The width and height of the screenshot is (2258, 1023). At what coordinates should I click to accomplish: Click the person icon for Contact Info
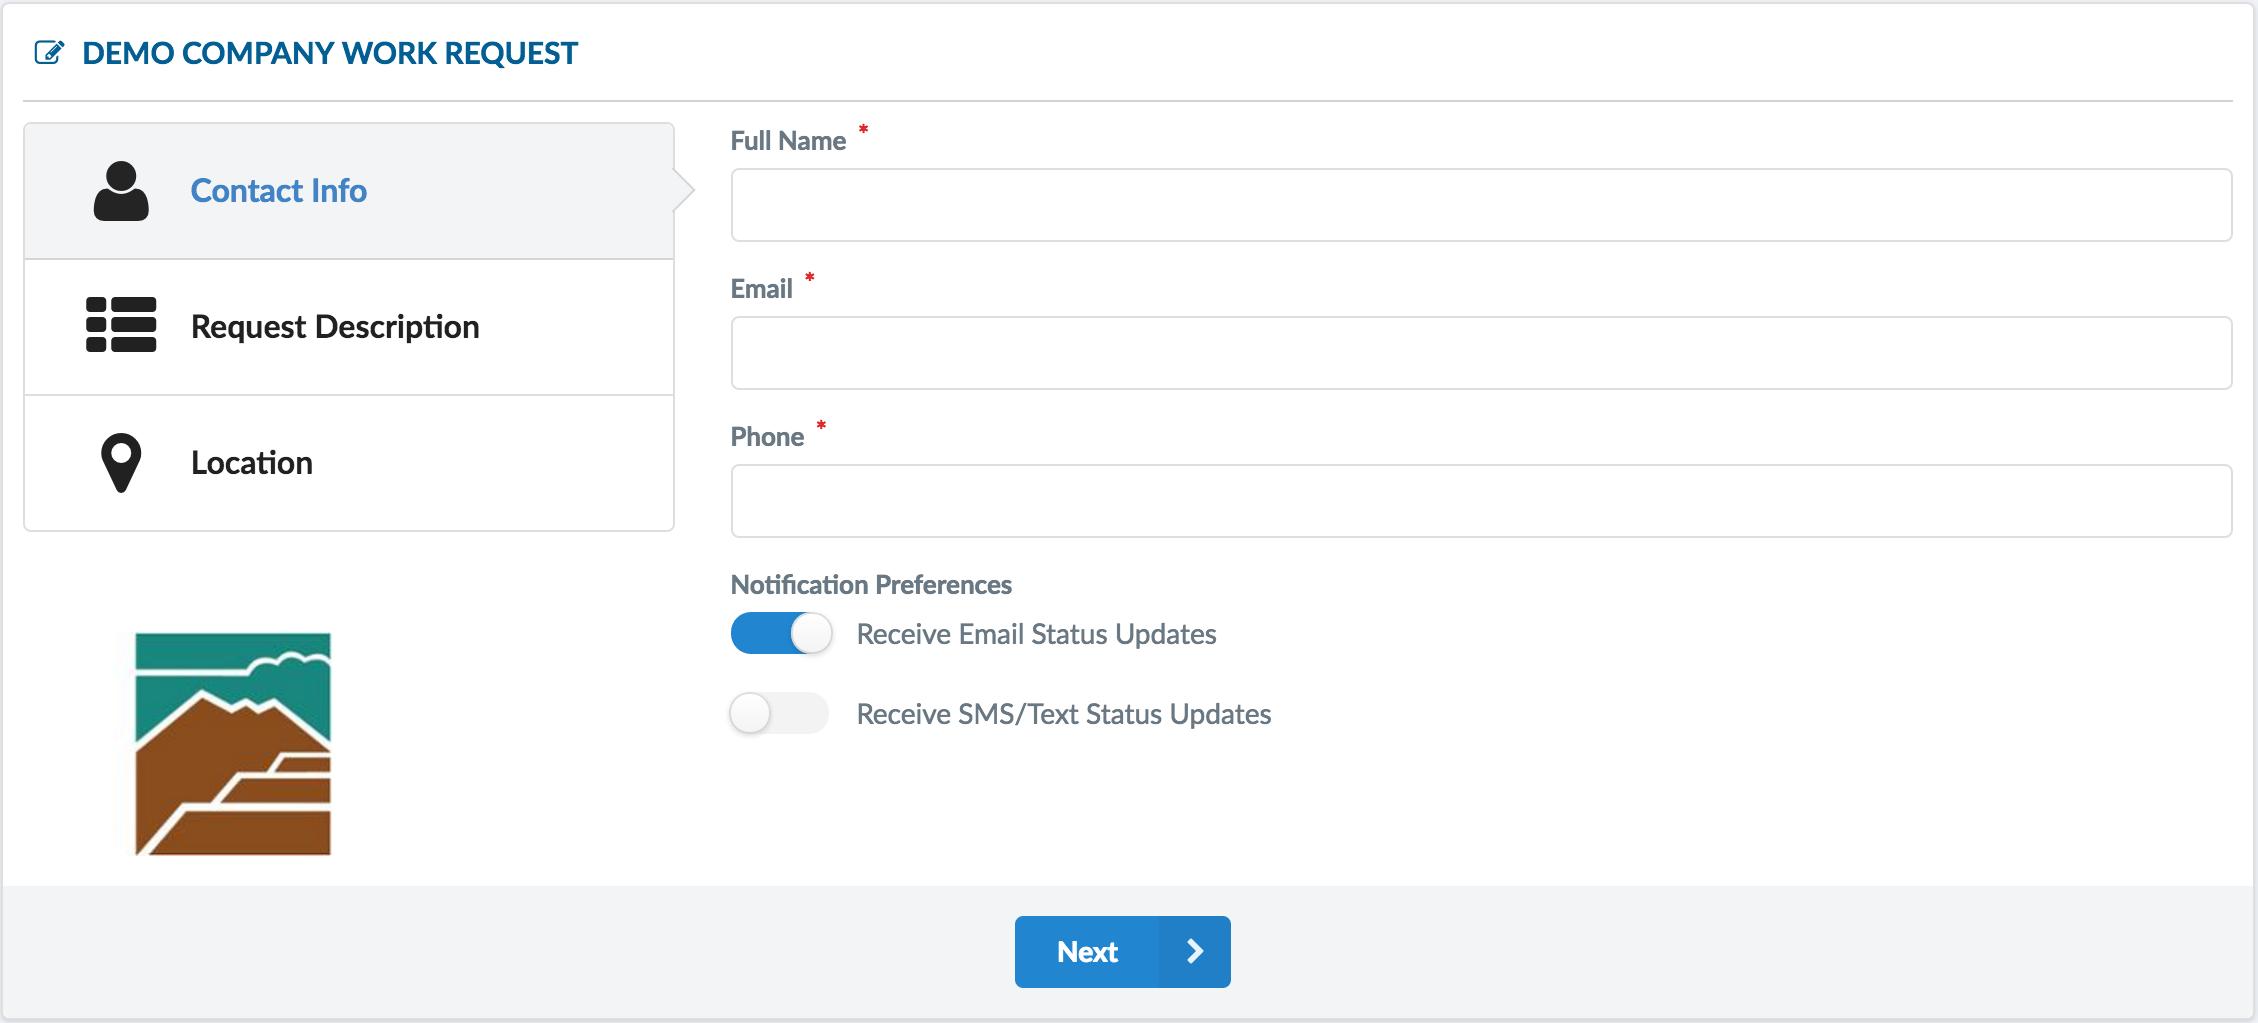click(x=121, y=191)
